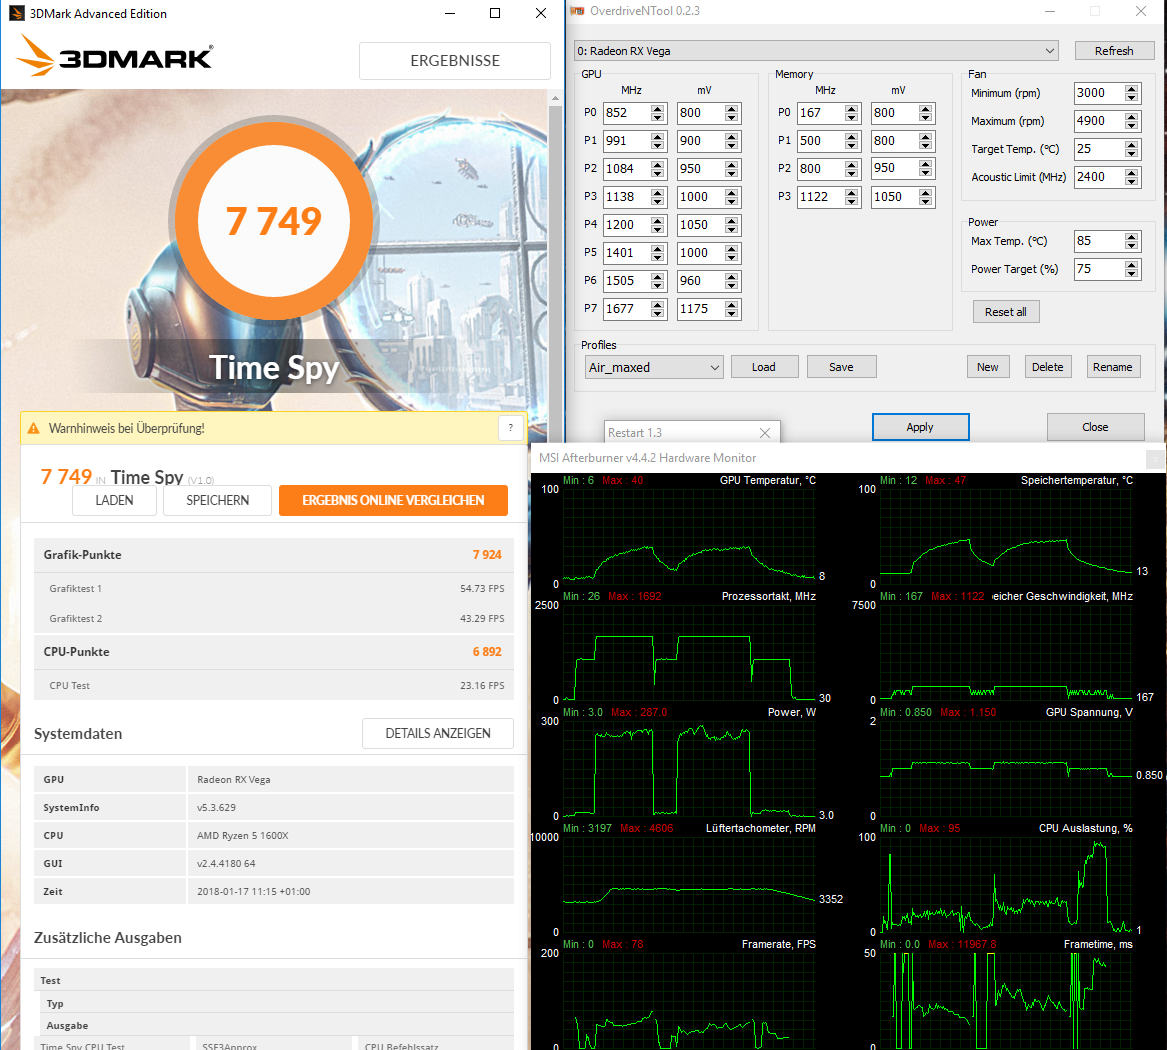Click the Frametime ms graph
This screenshot has width=1167, height=1050.
click(x=1006, y=1000)
